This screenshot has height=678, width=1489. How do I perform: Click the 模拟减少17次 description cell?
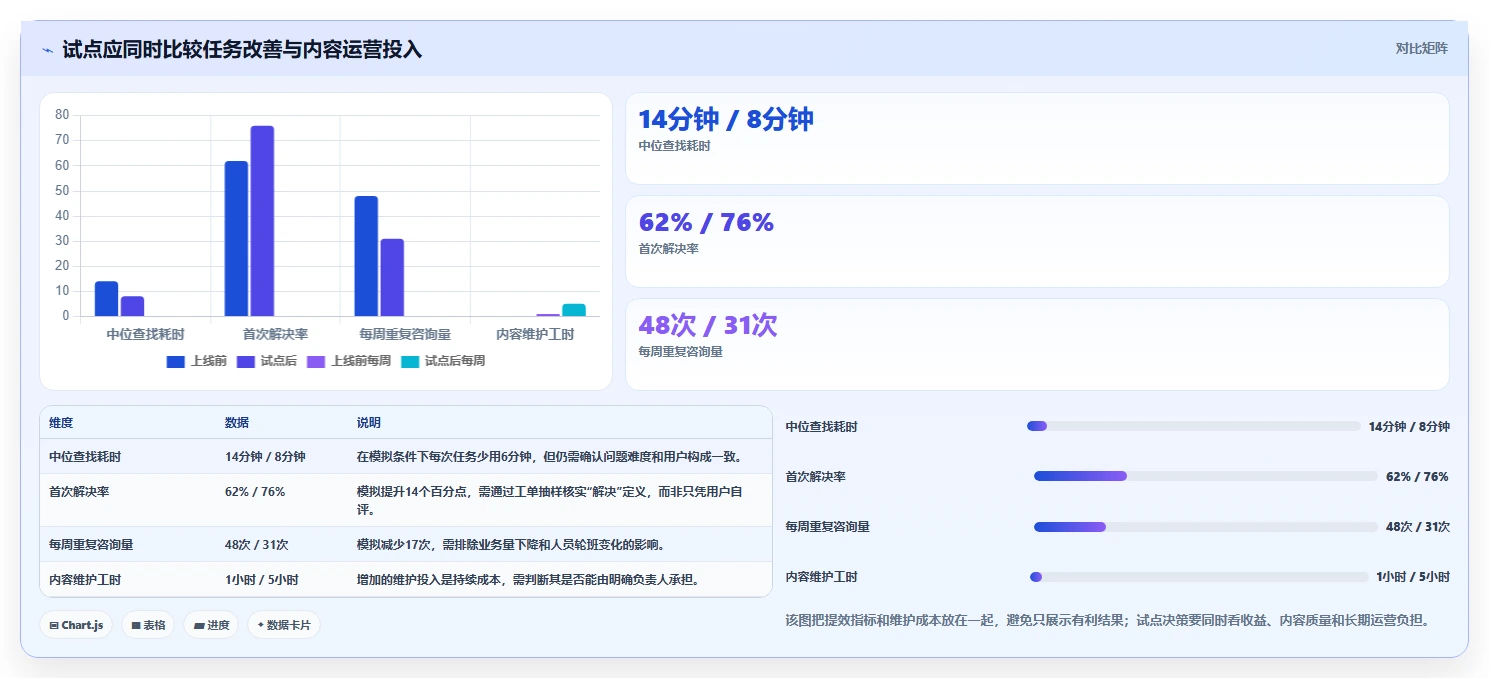(x=511, y=545)
